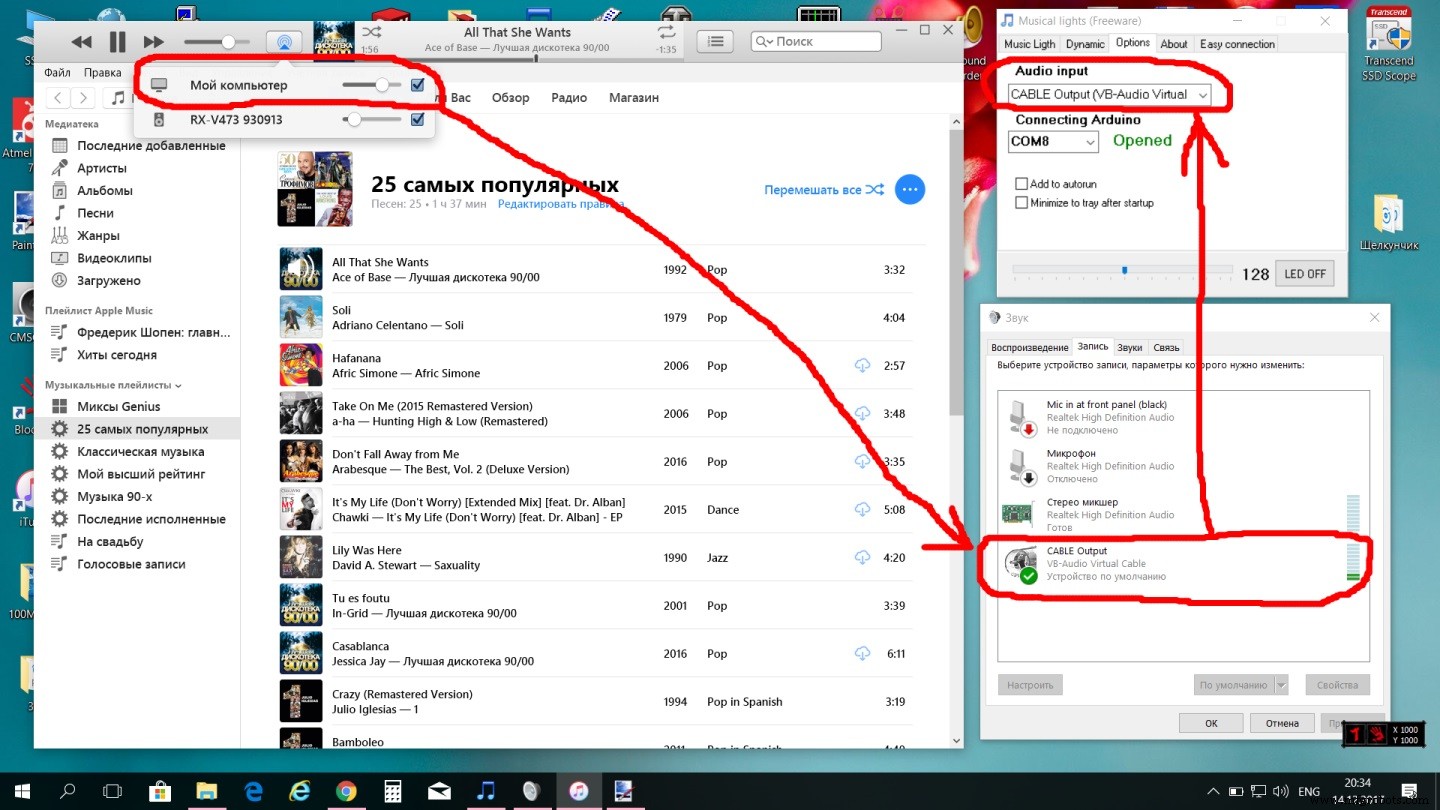Pause playback in iTunes
Image resolution: width=1440 pixels, height=810 pixels.
click(x=117, y=42)
